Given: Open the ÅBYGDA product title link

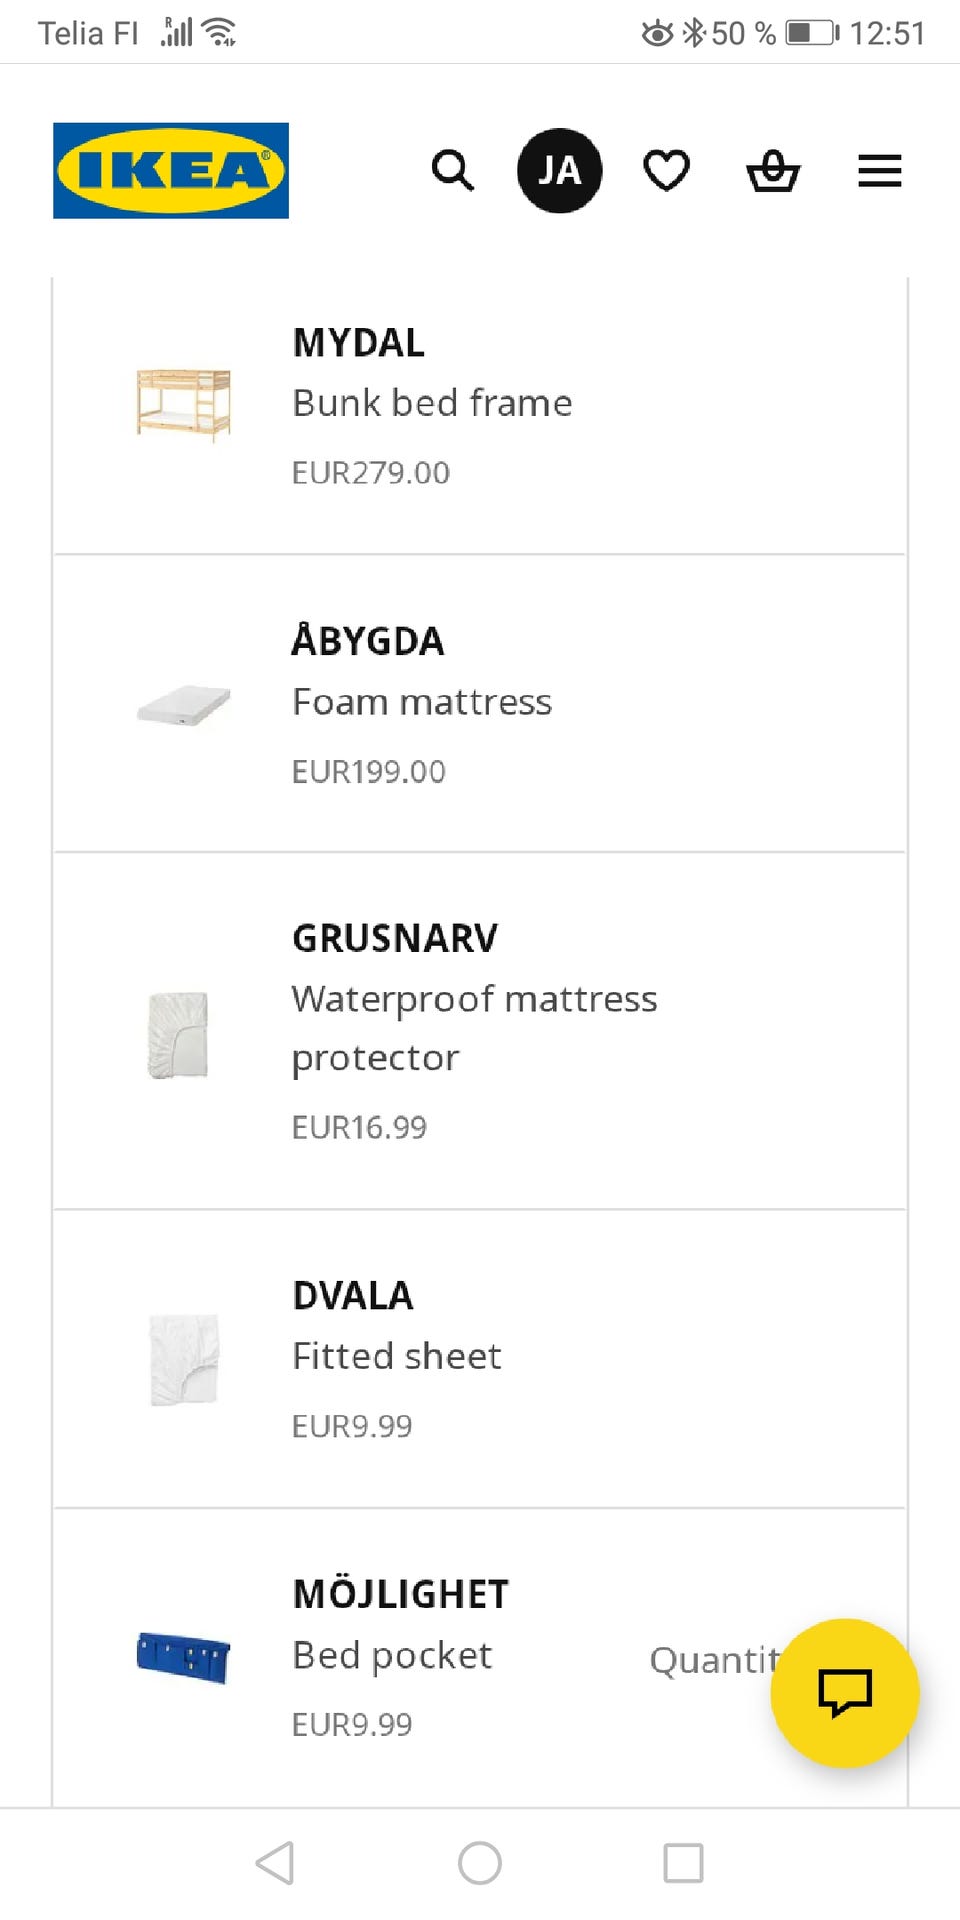Looking at the screenshot, I should click(x=367, y=641).
